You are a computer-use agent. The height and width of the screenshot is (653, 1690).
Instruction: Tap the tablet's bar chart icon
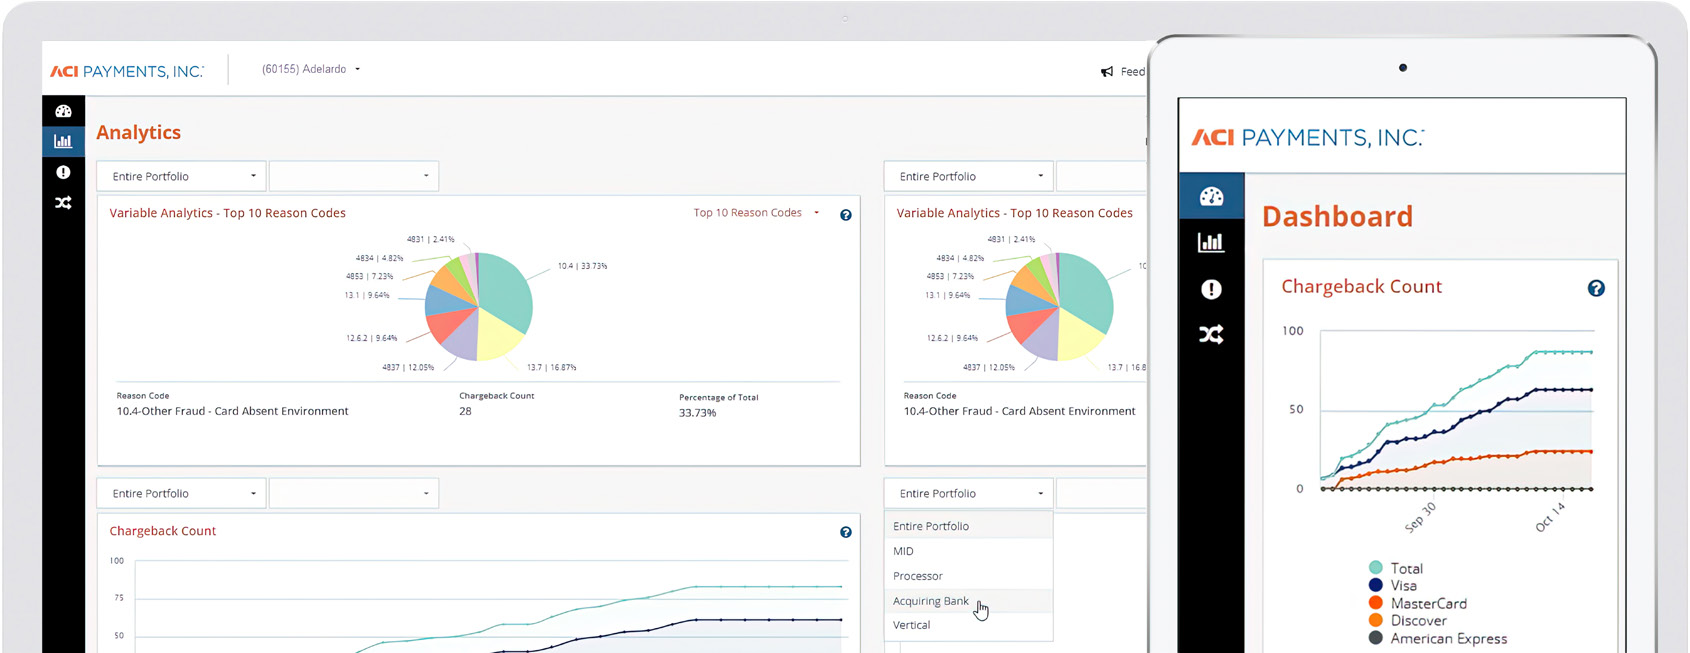coord(1211,242)
